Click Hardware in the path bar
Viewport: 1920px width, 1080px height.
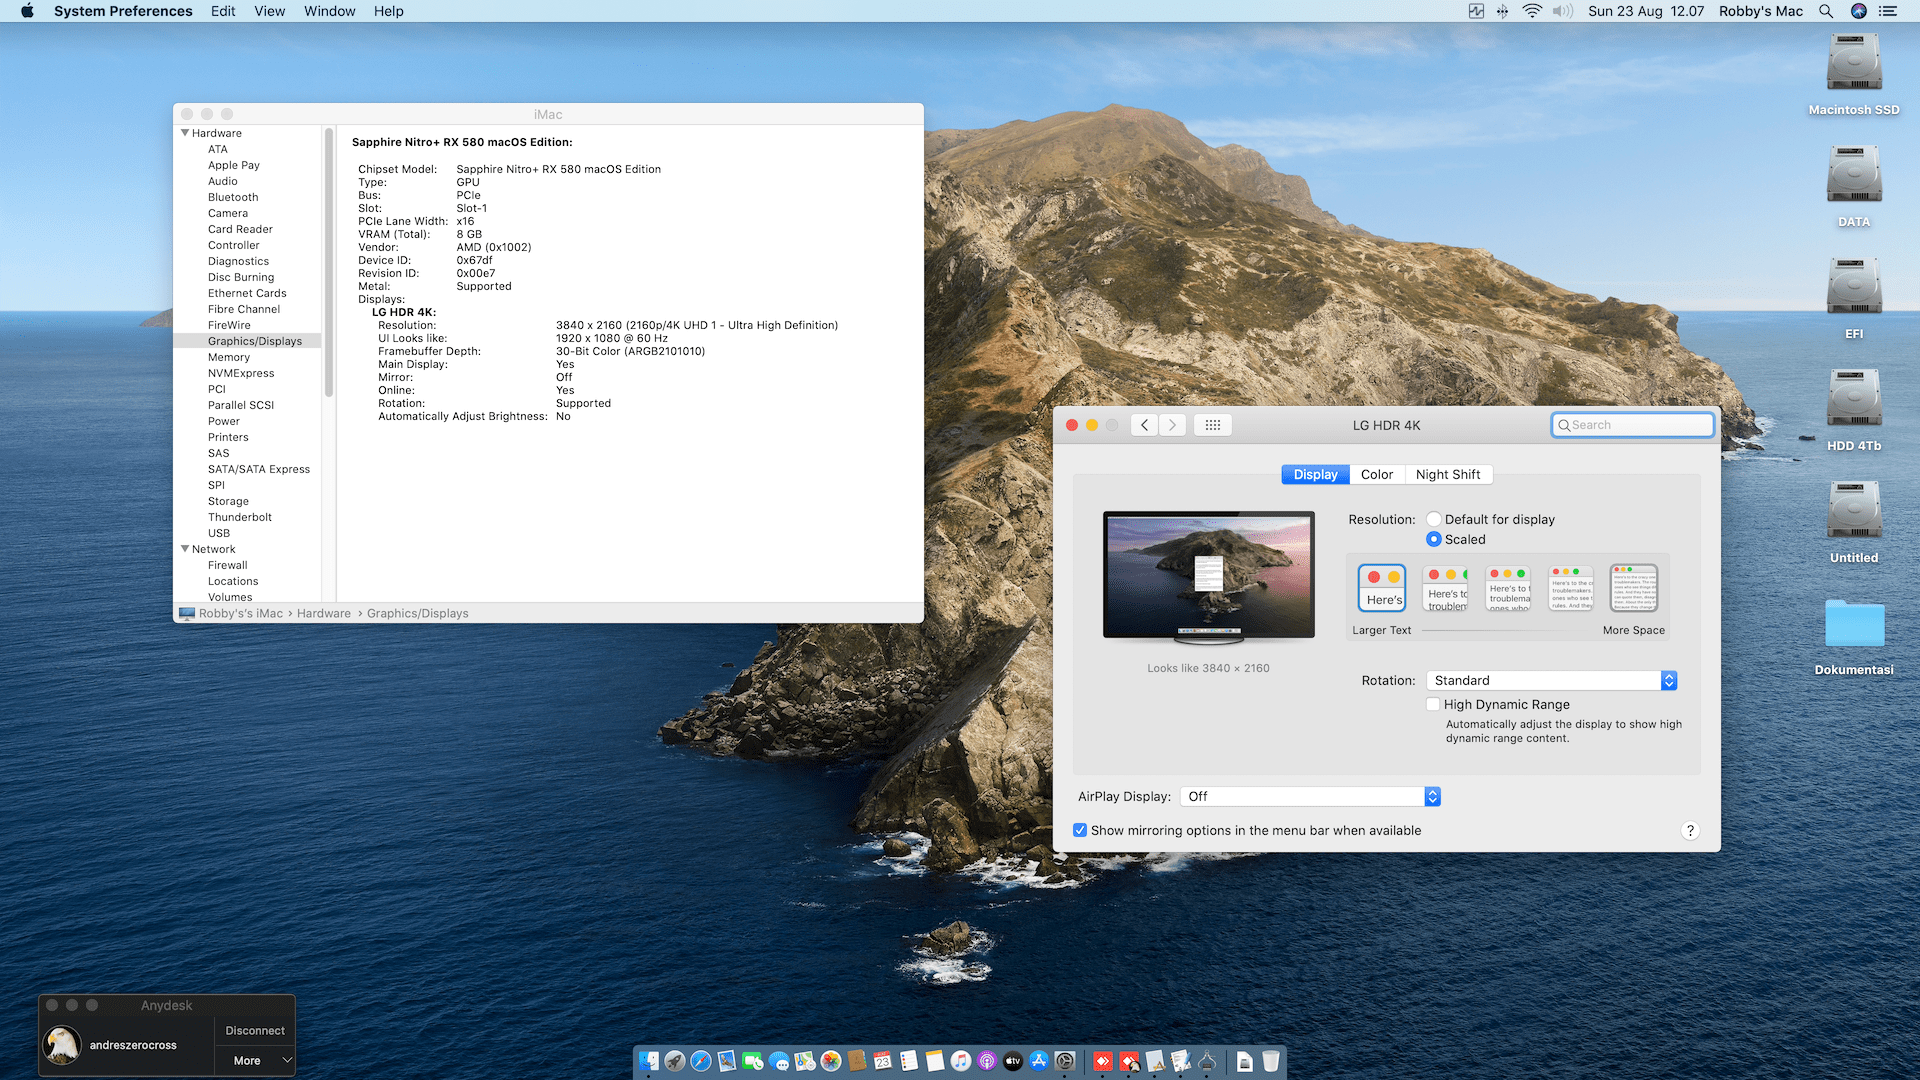point(324,613)
